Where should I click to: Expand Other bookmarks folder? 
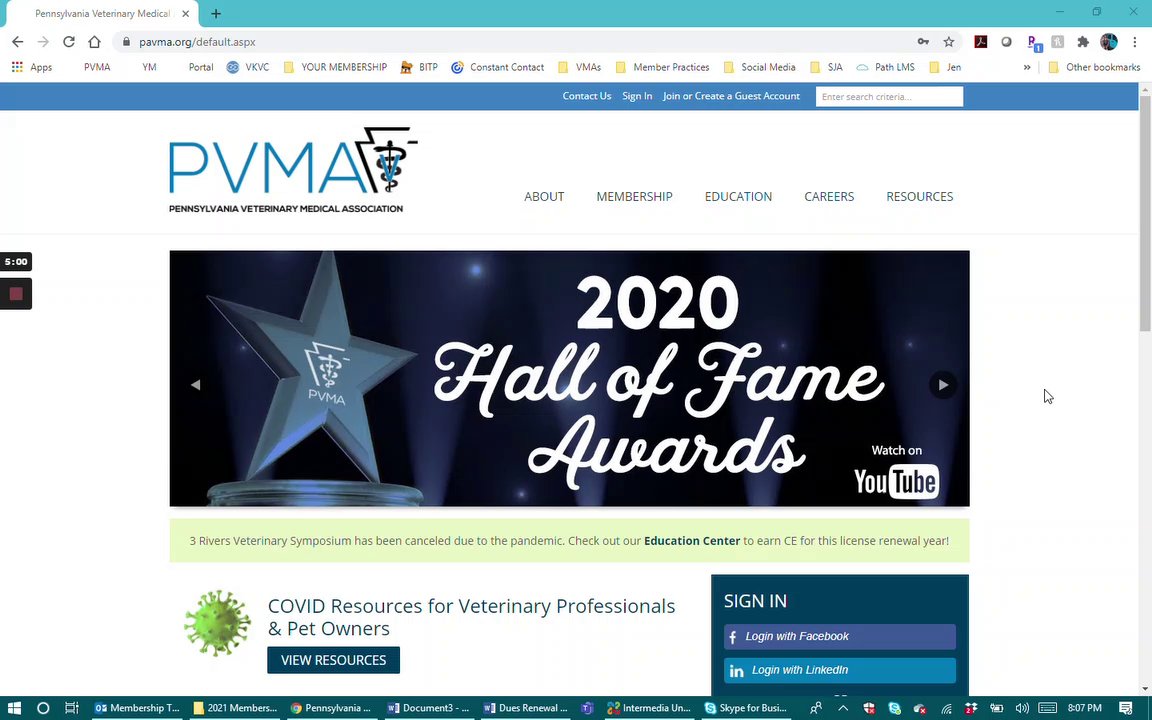point(1094,67)
